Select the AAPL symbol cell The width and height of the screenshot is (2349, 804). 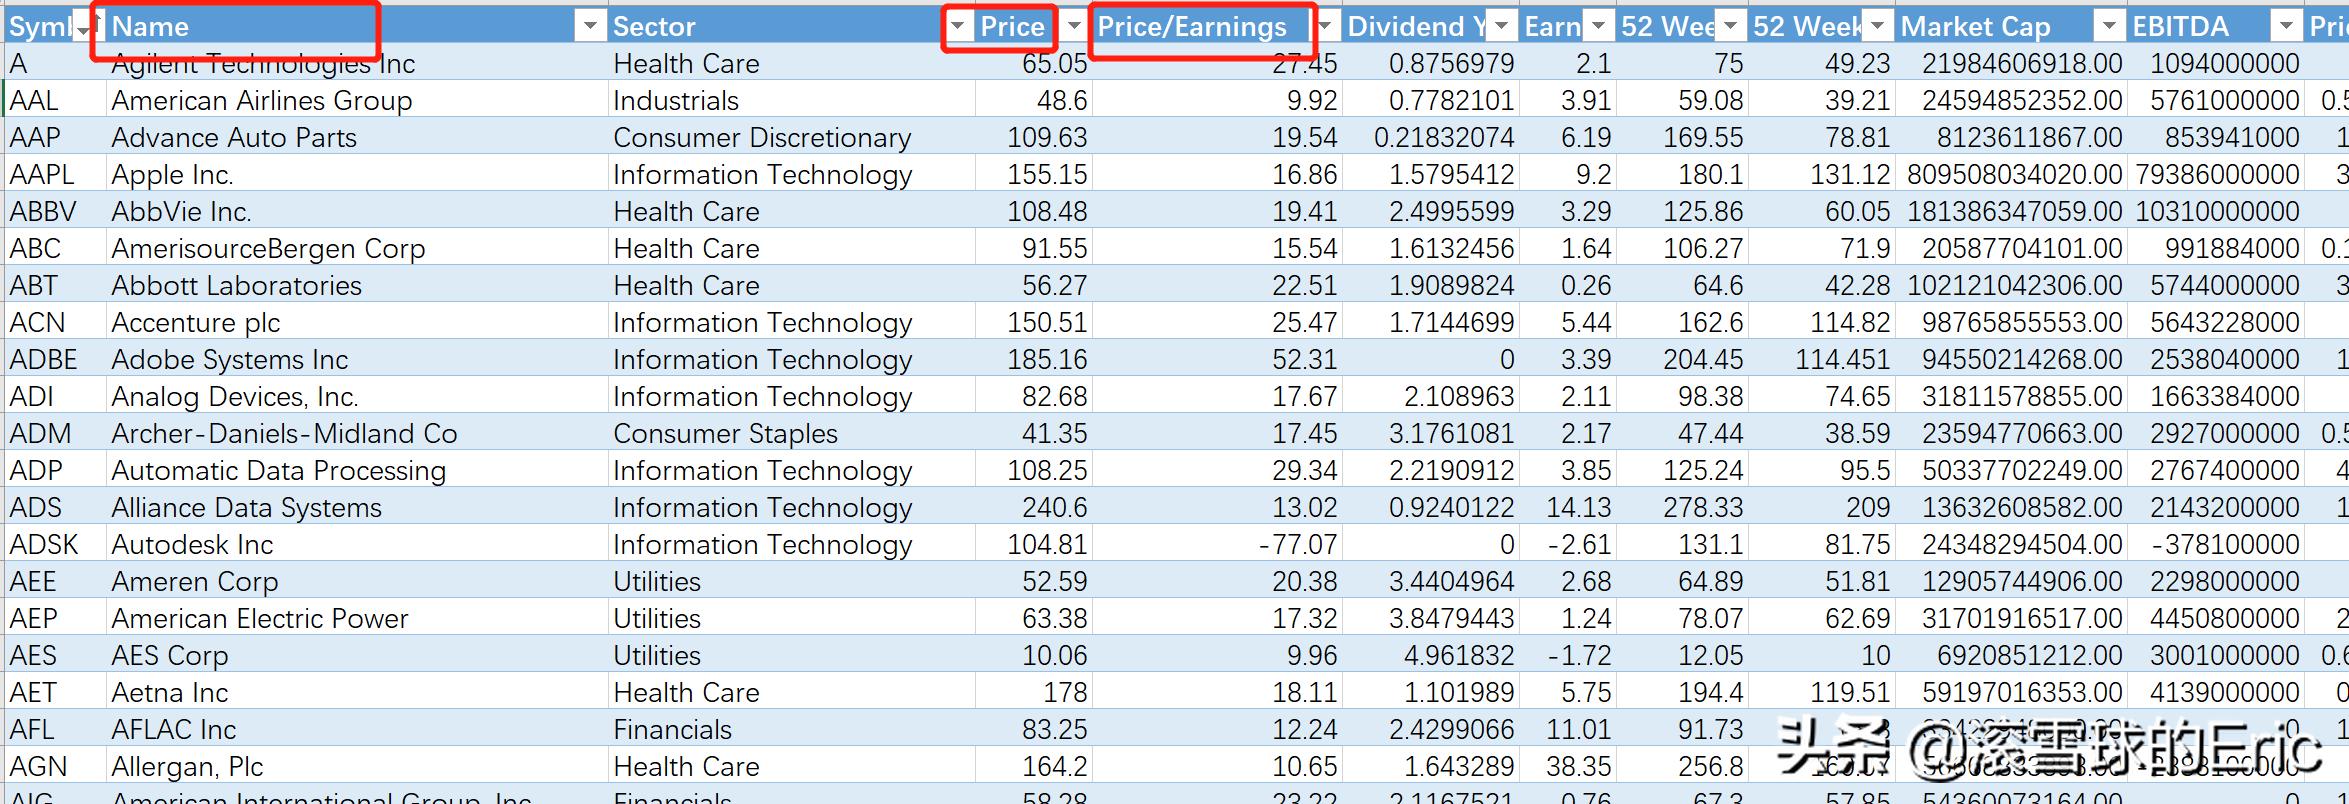42,175
